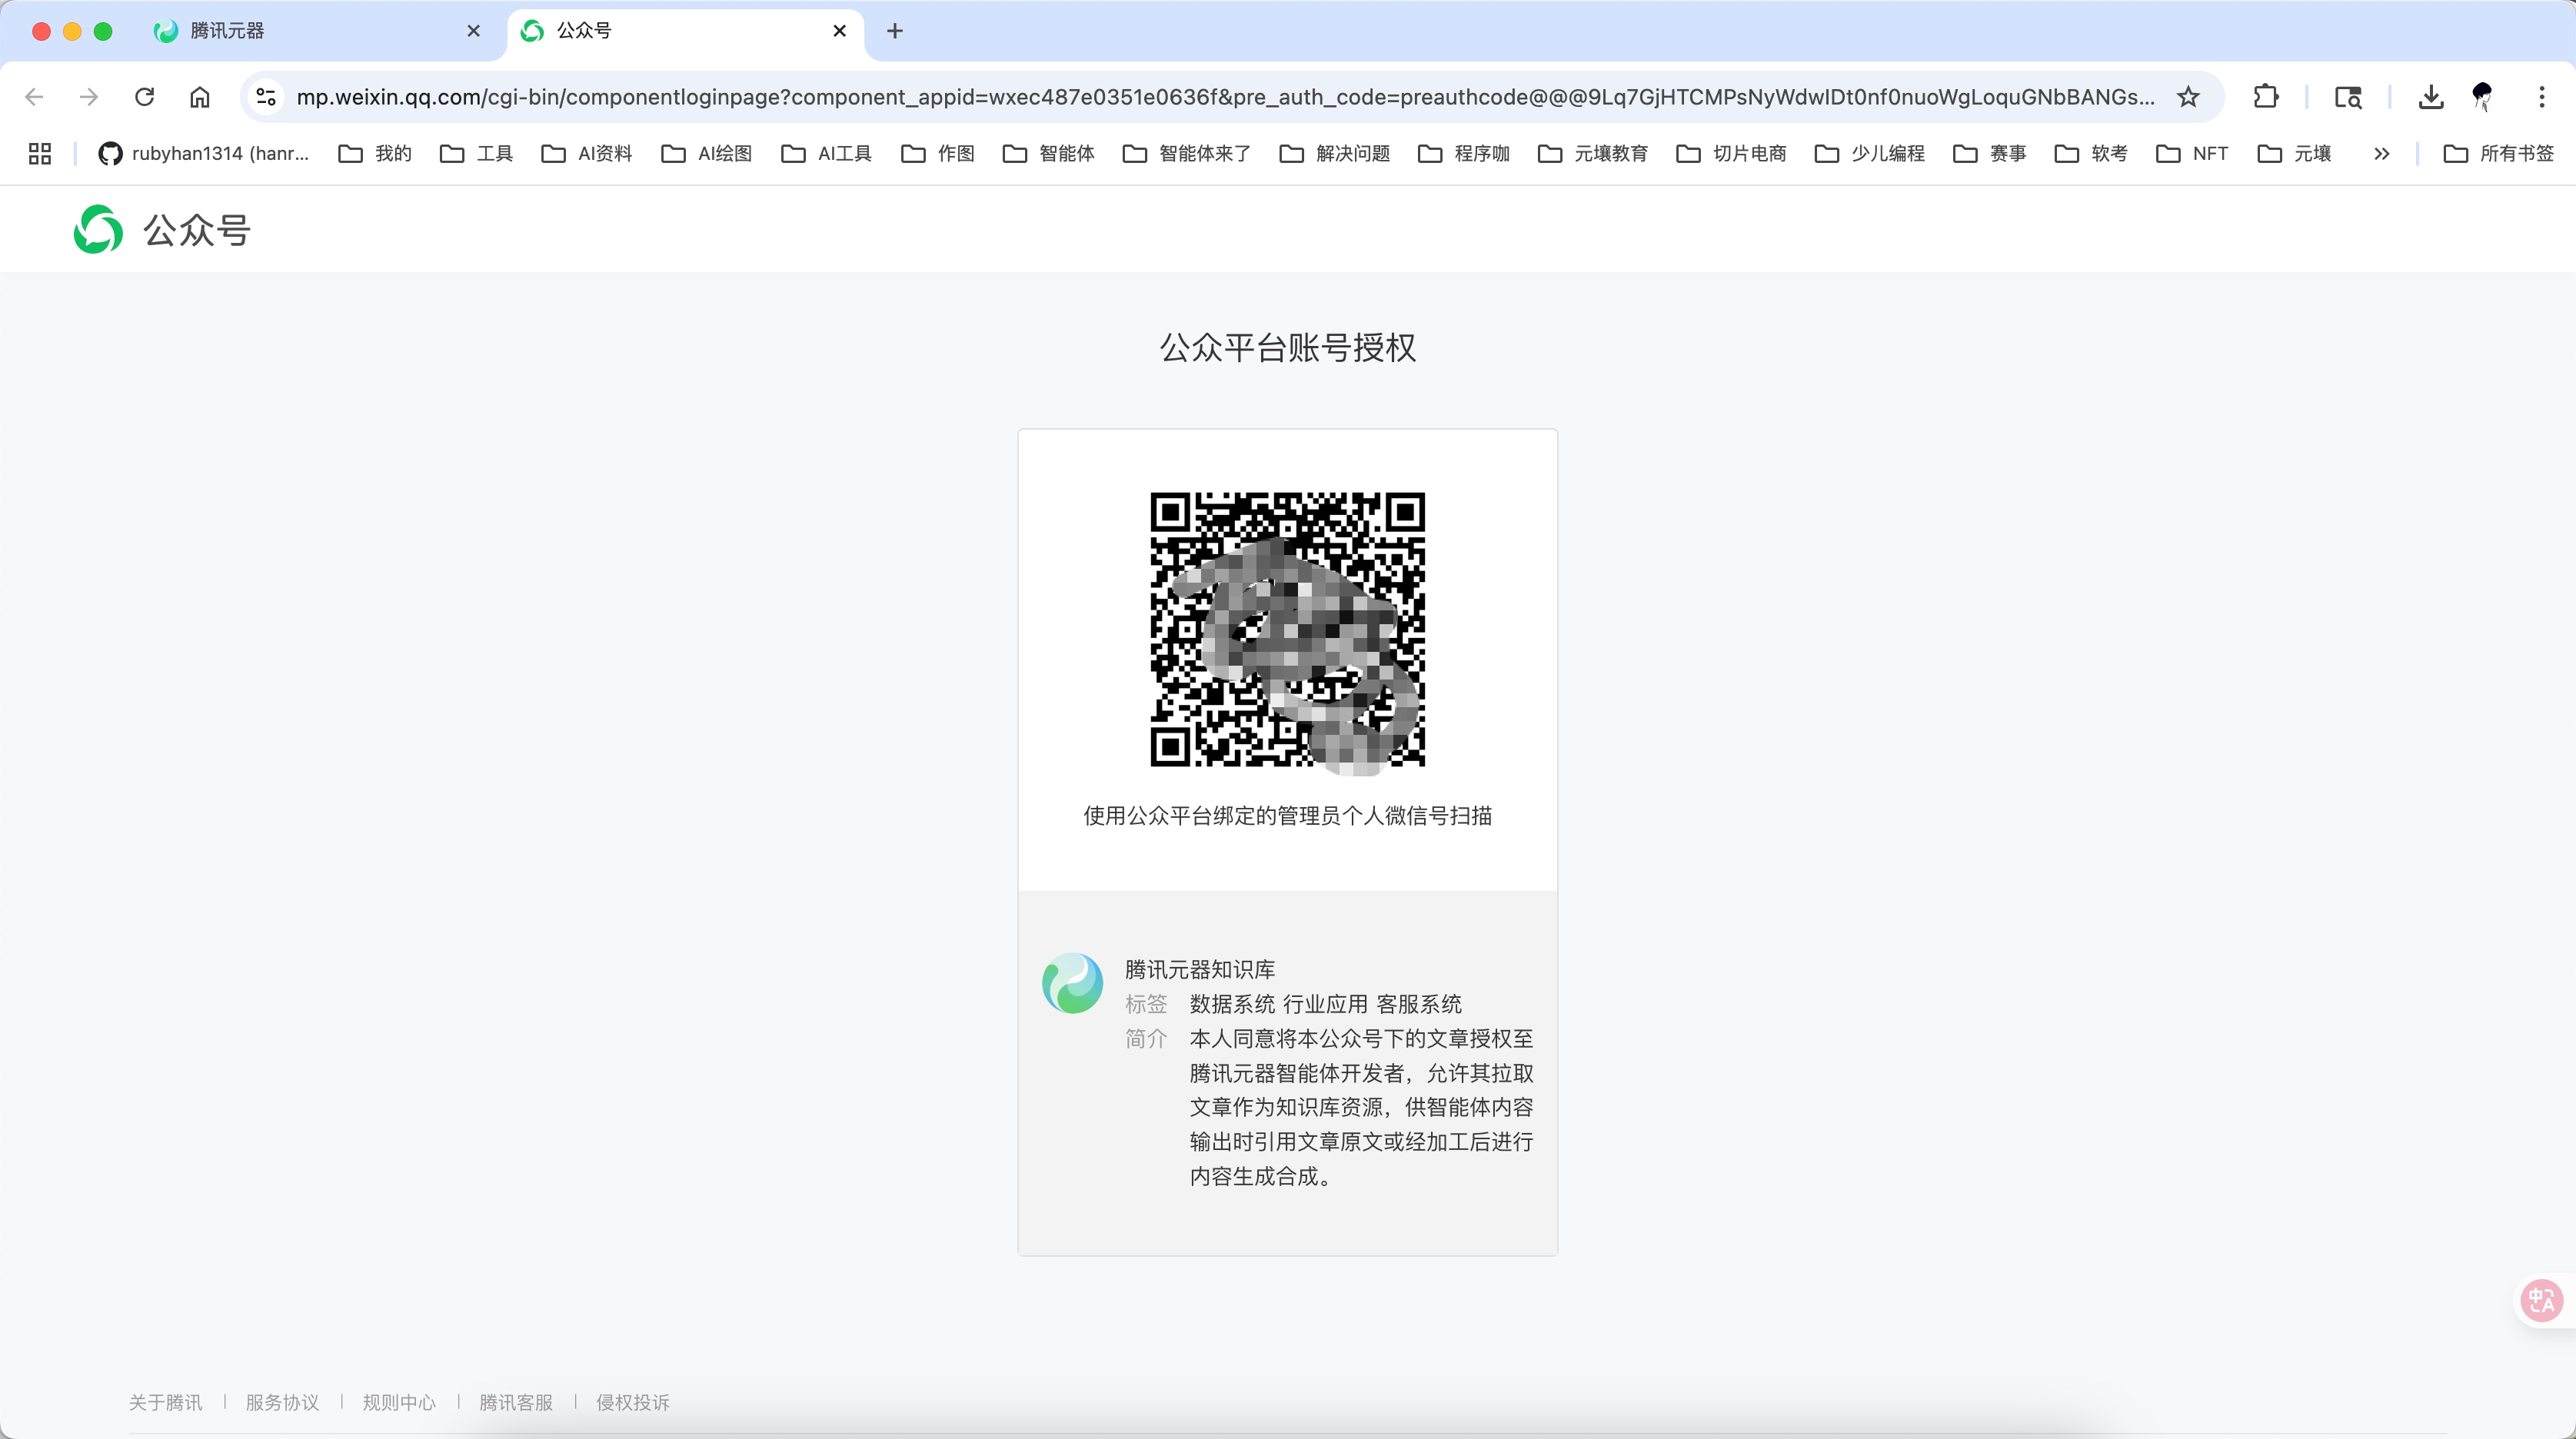Open the GitHub profile bookmark rubyhan1314
2576x1439 pixels.
point(205,153)
